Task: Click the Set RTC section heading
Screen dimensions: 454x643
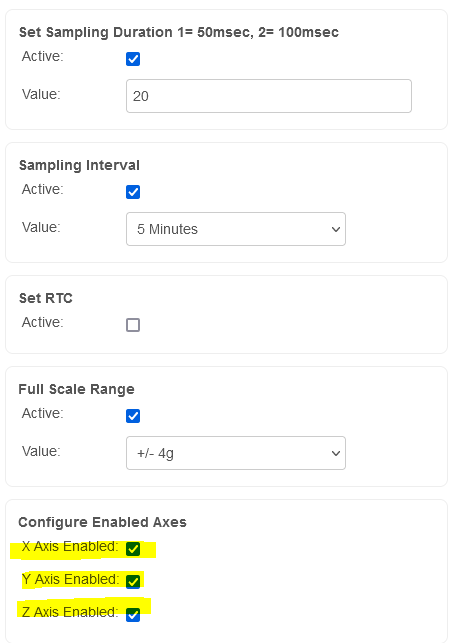Action: 46,298
